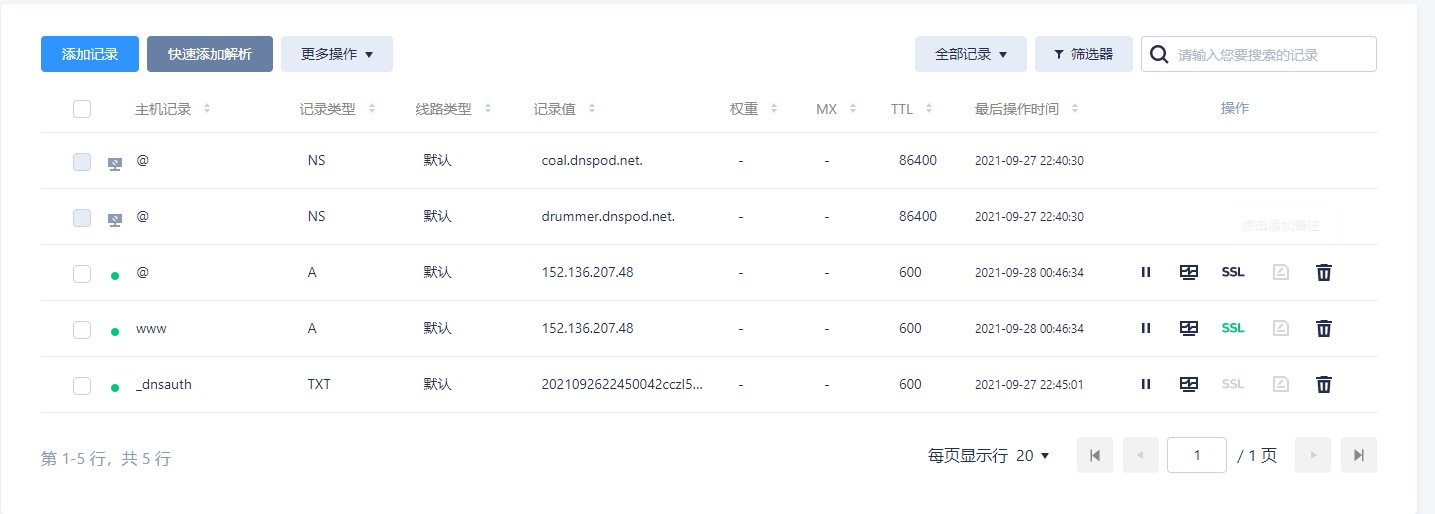
Task: Open monitoring icon for _dnsauth record
Action: (x=1189, y=384)
